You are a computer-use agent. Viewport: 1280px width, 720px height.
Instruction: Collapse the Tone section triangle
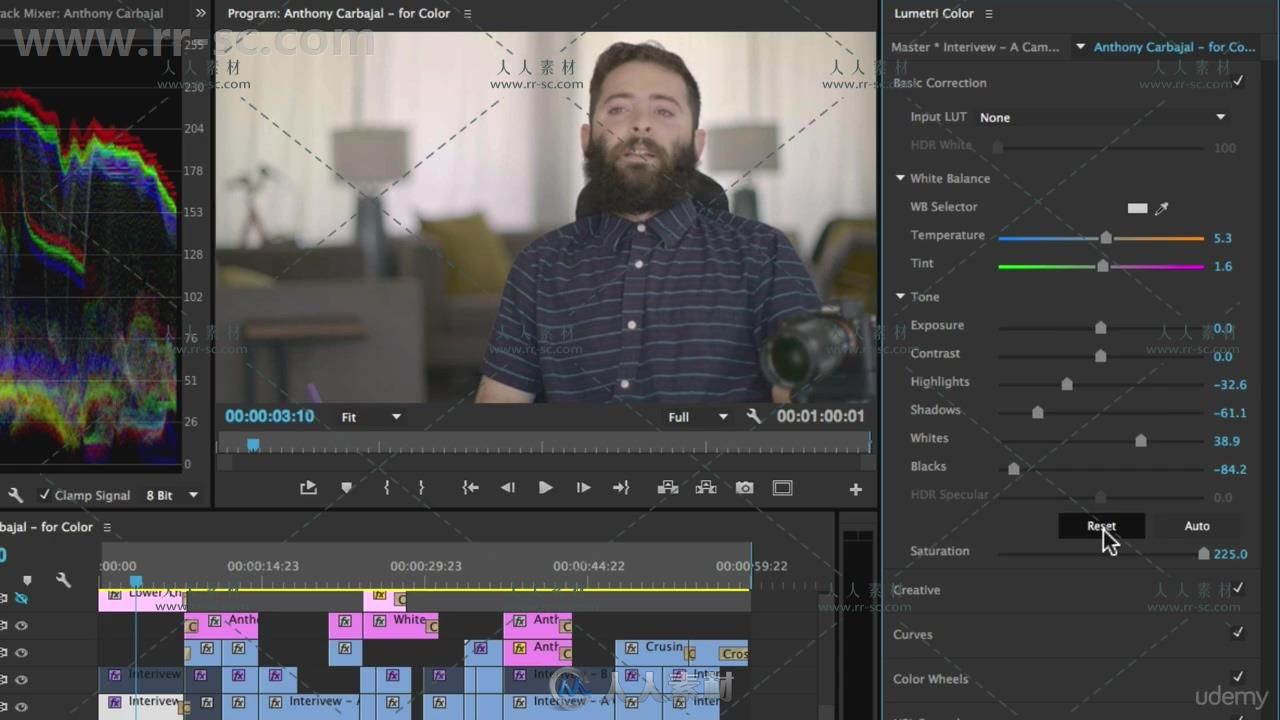[x=900, y=297]
